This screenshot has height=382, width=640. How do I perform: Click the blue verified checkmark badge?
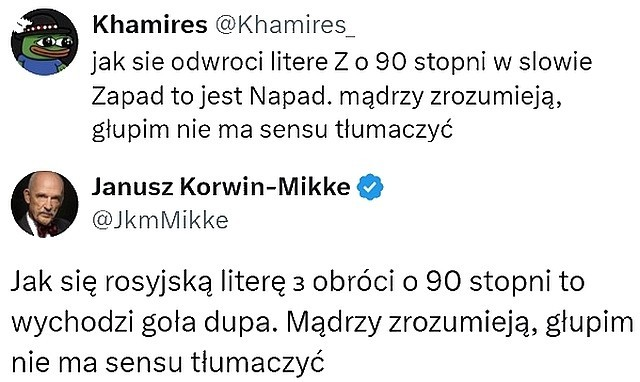tap(370, 187)
